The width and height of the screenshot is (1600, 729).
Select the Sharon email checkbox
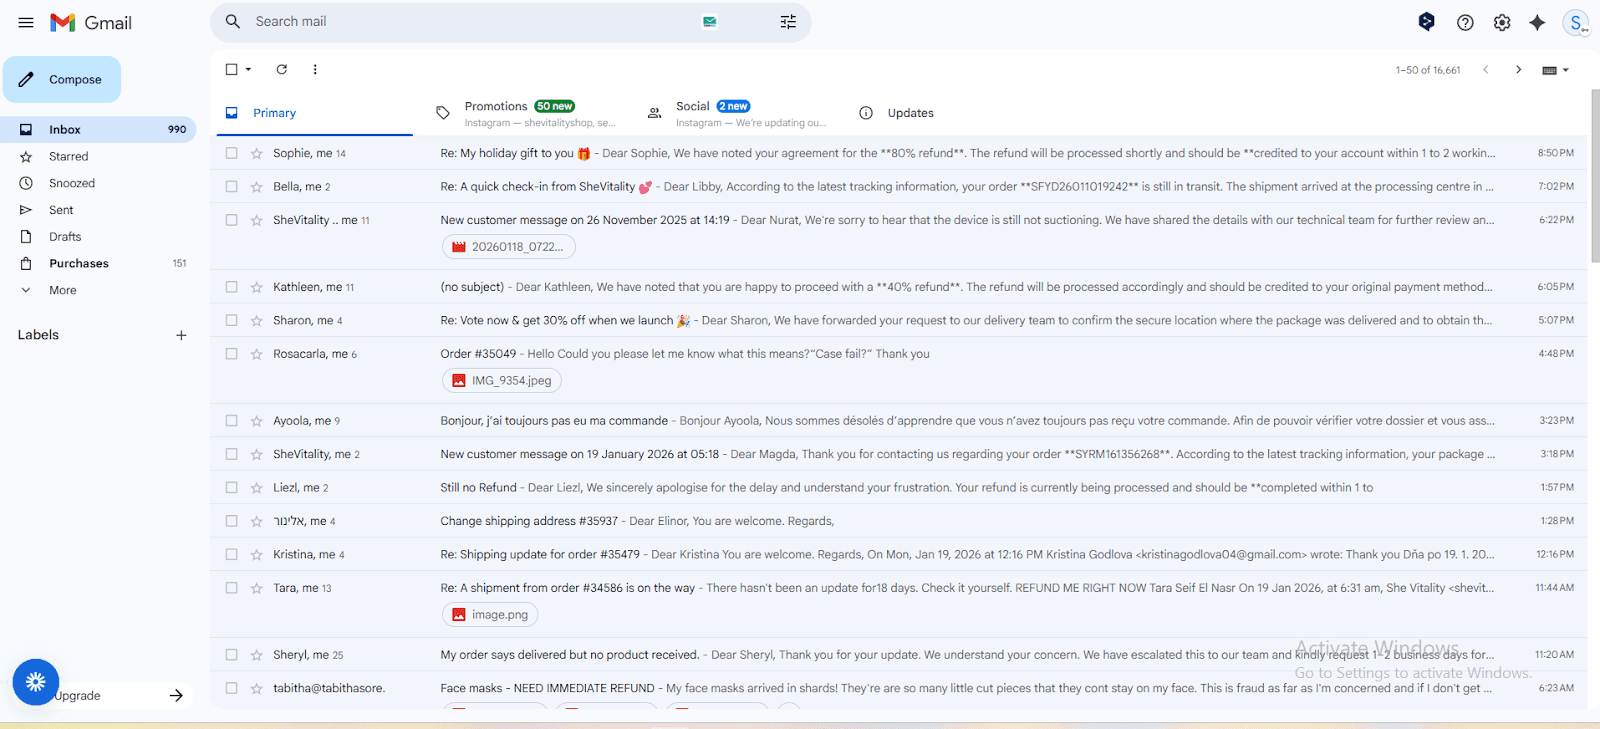[231, 320]
